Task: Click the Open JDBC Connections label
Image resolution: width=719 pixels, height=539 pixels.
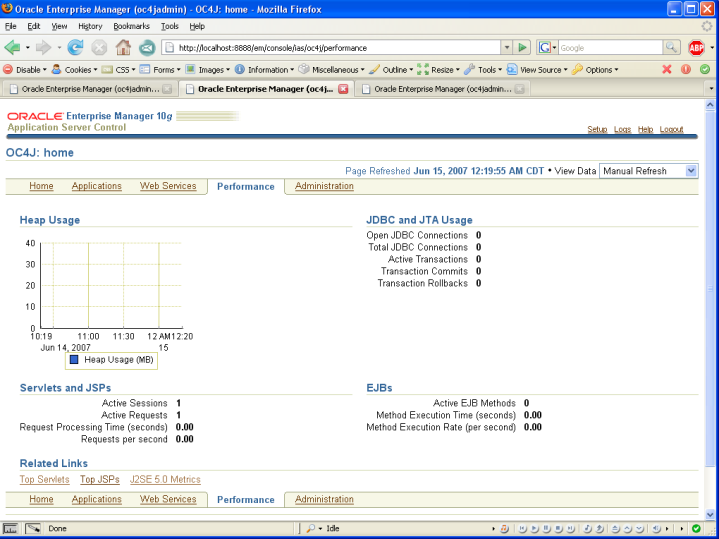Action: [x=417, y=235]
